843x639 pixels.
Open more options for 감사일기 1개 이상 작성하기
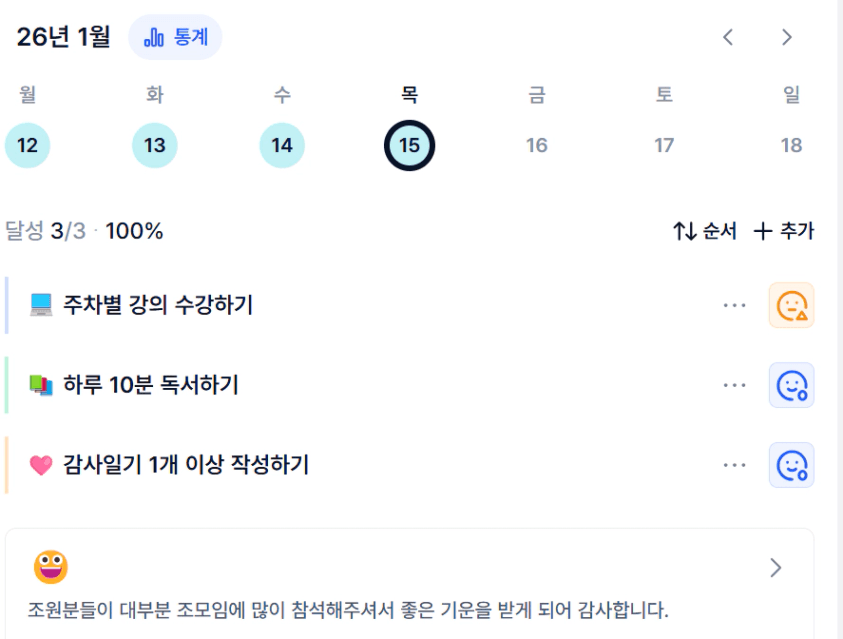[x=734, y=465]
